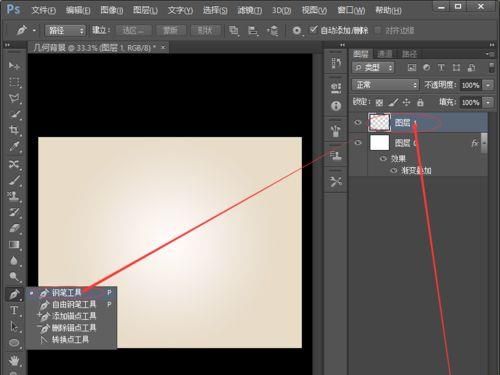Open the Clone Source panel icon
The image size is (500, 375).
click(x=336, y=156)
